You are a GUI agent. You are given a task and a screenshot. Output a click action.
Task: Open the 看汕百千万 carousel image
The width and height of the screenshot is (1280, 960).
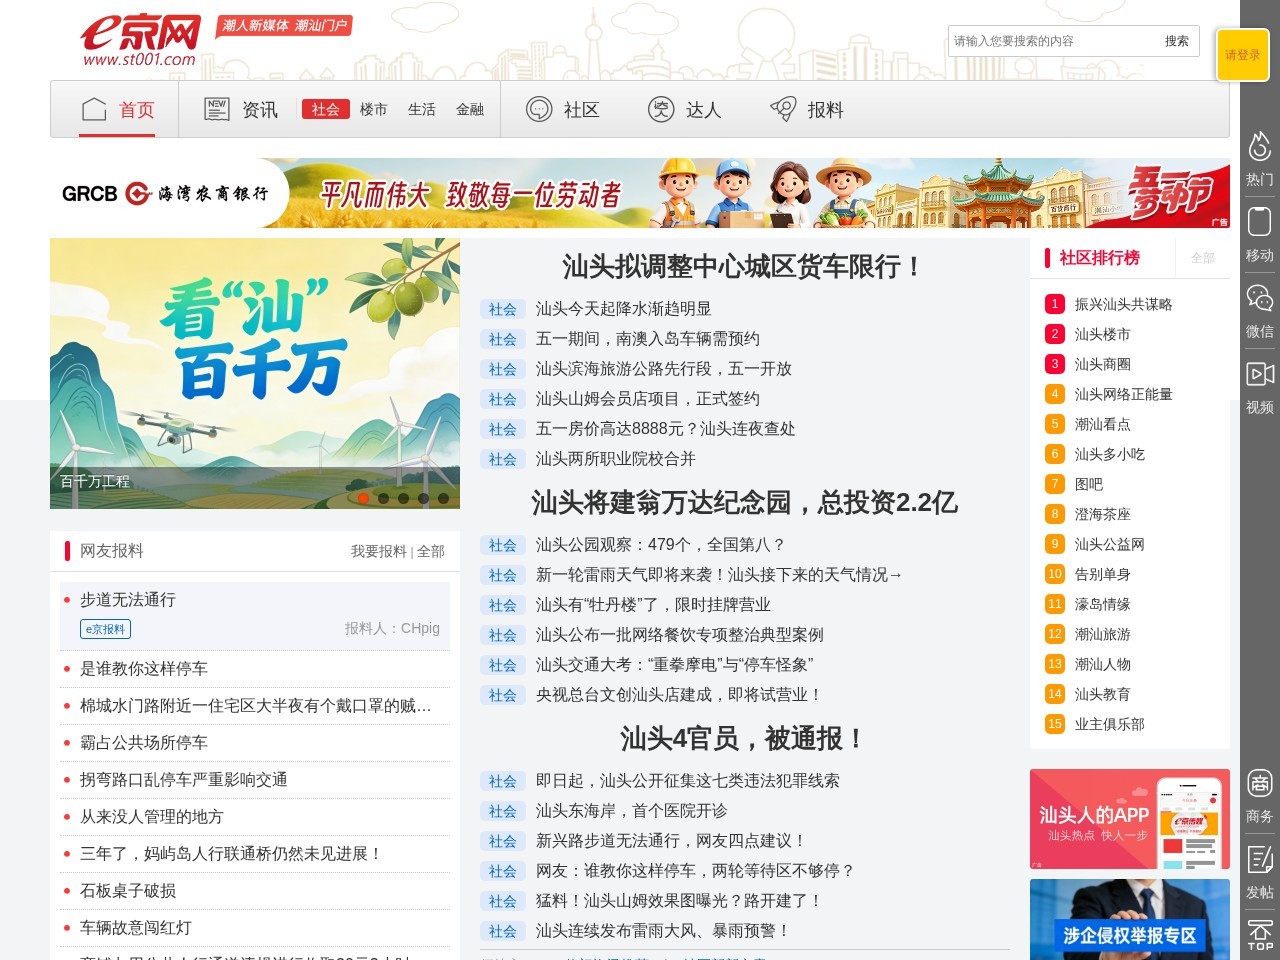[255, 373]
